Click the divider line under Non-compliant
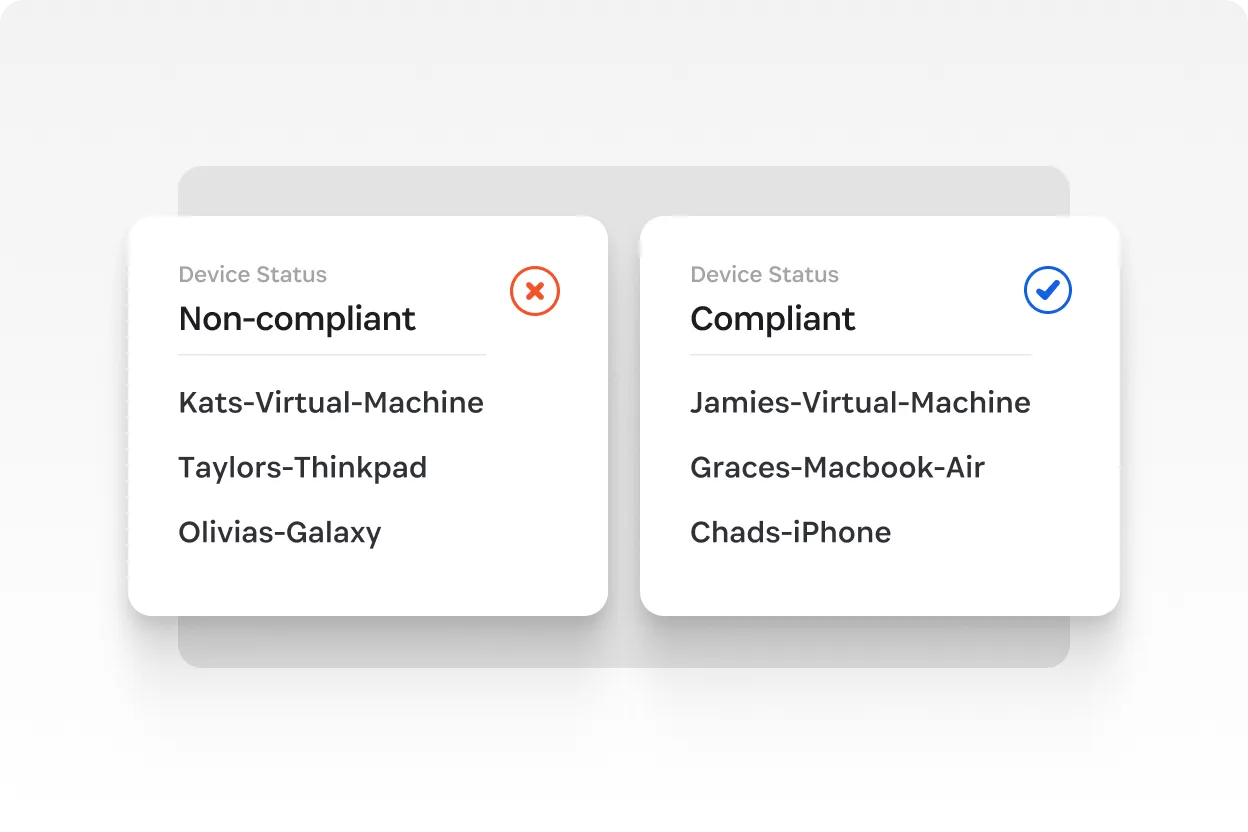Screen dimensions: 1248x832 (331, 354)
